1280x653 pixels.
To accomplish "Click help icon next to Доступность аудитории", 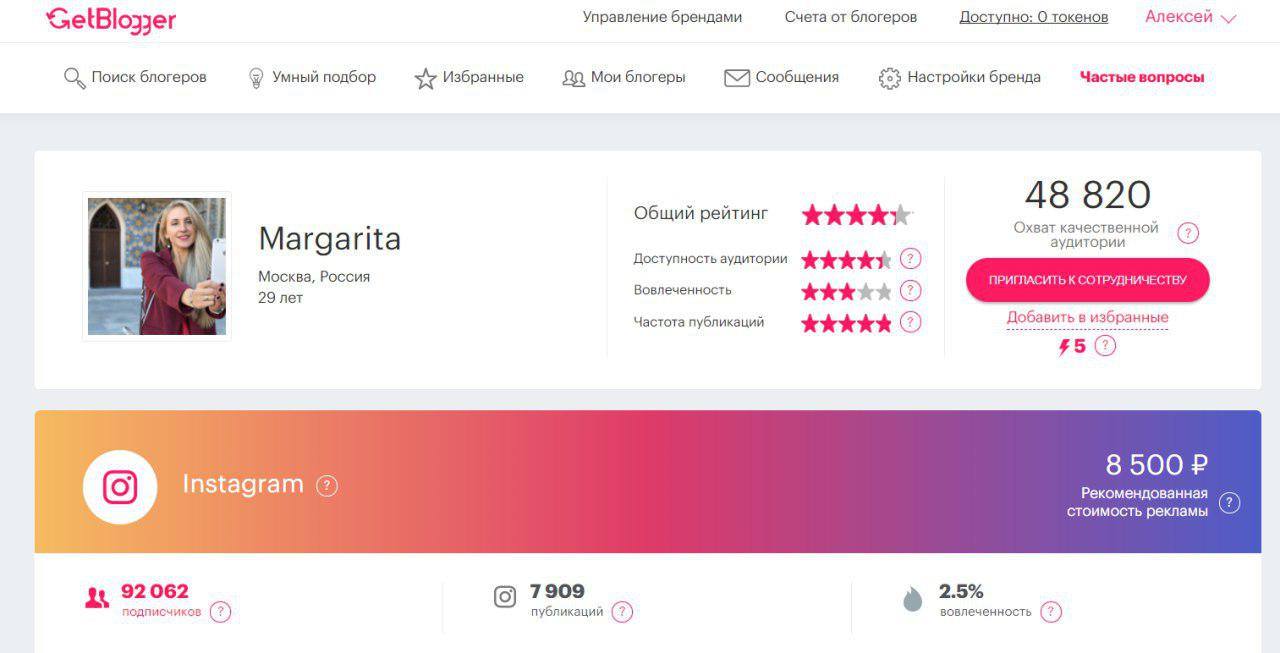I will pos(910,259).
